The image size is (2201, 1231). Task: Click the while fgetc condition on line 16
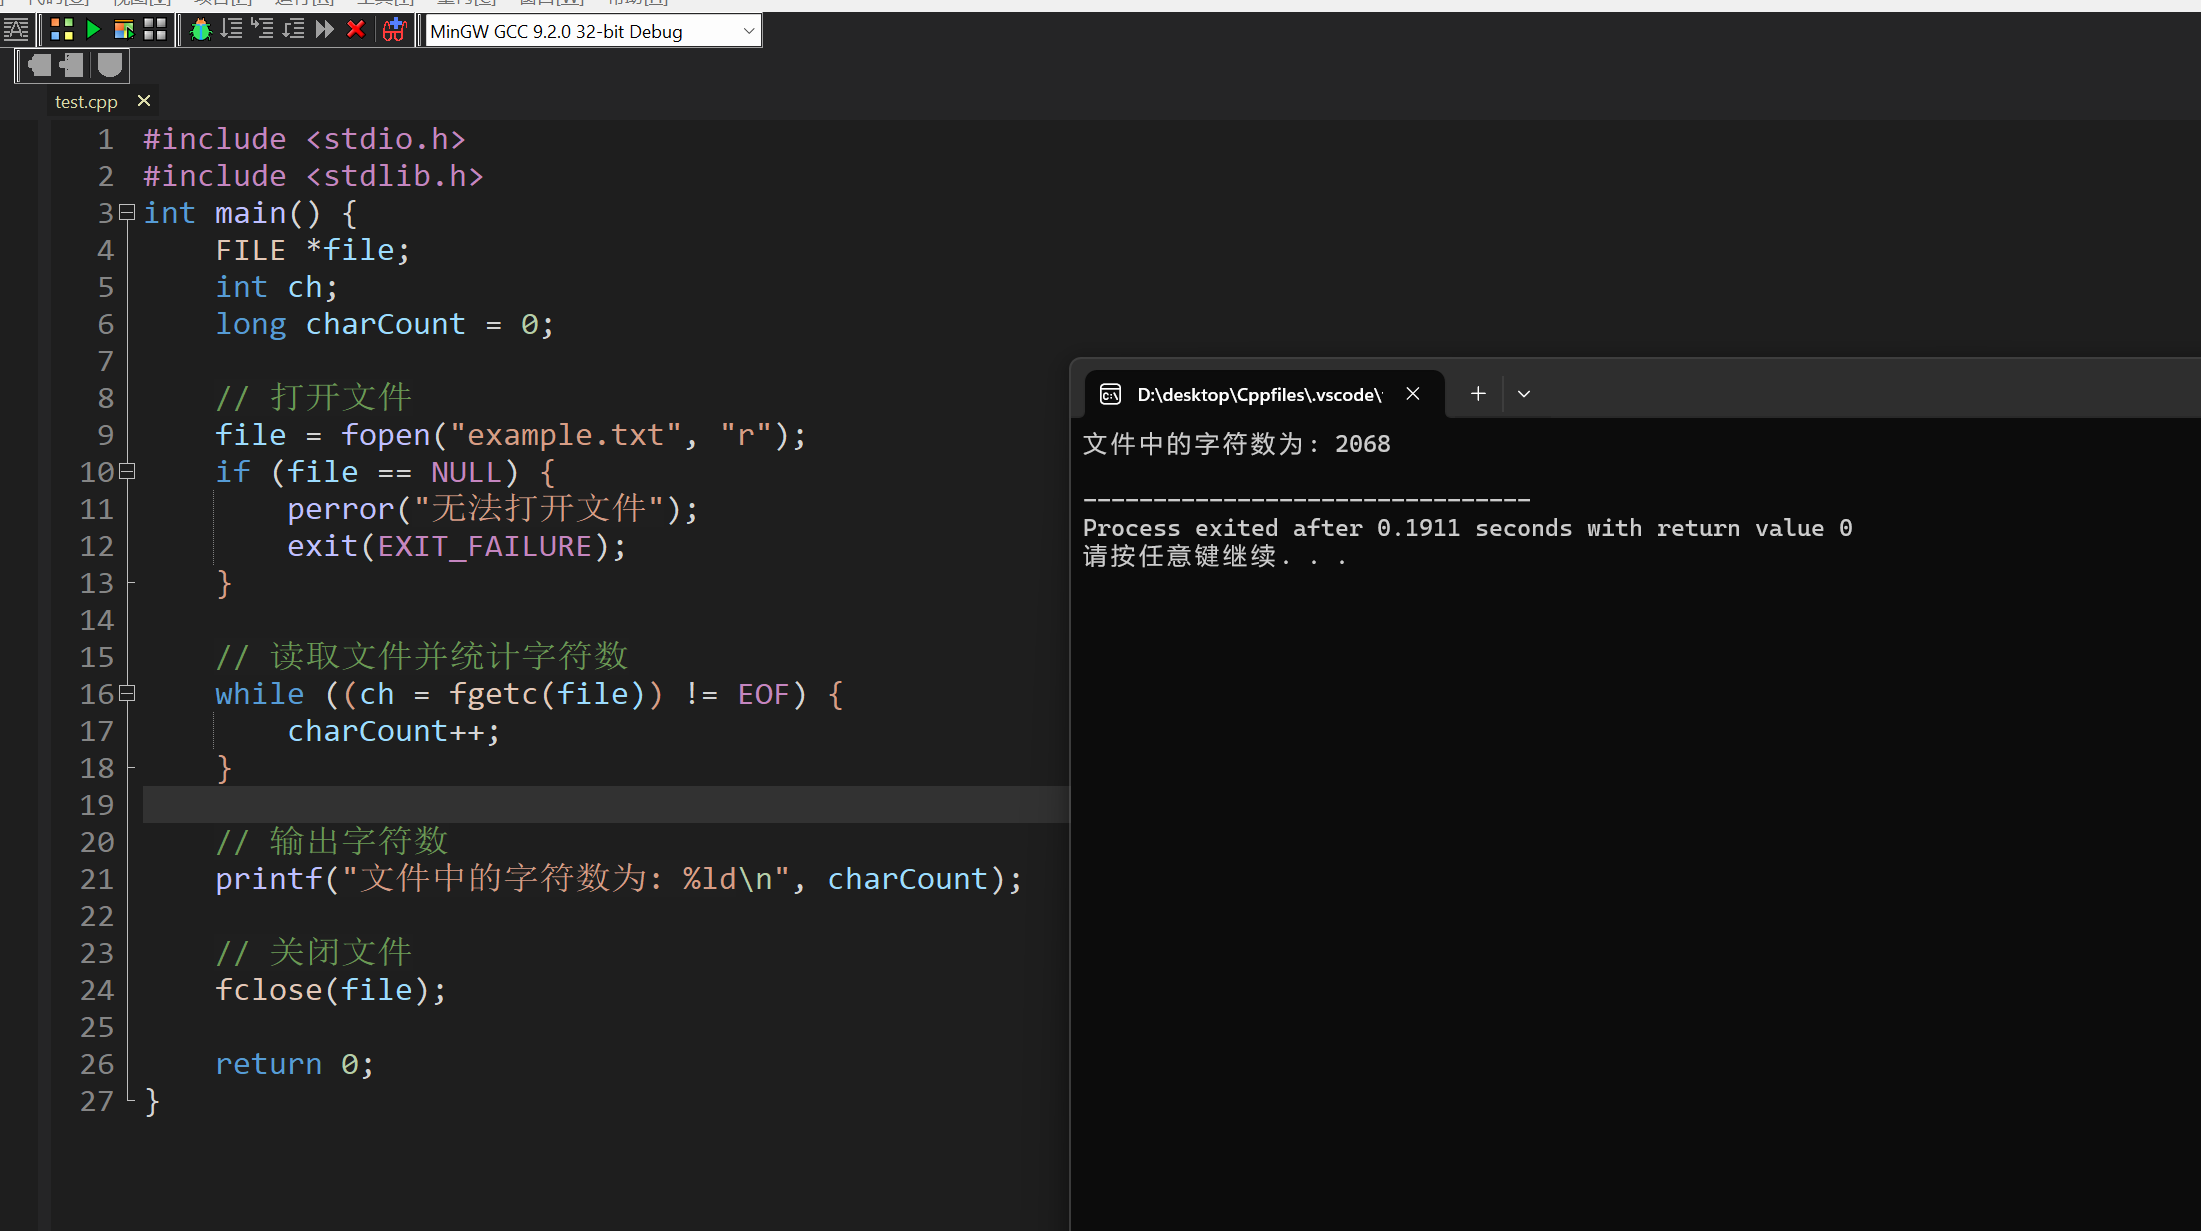564,694
